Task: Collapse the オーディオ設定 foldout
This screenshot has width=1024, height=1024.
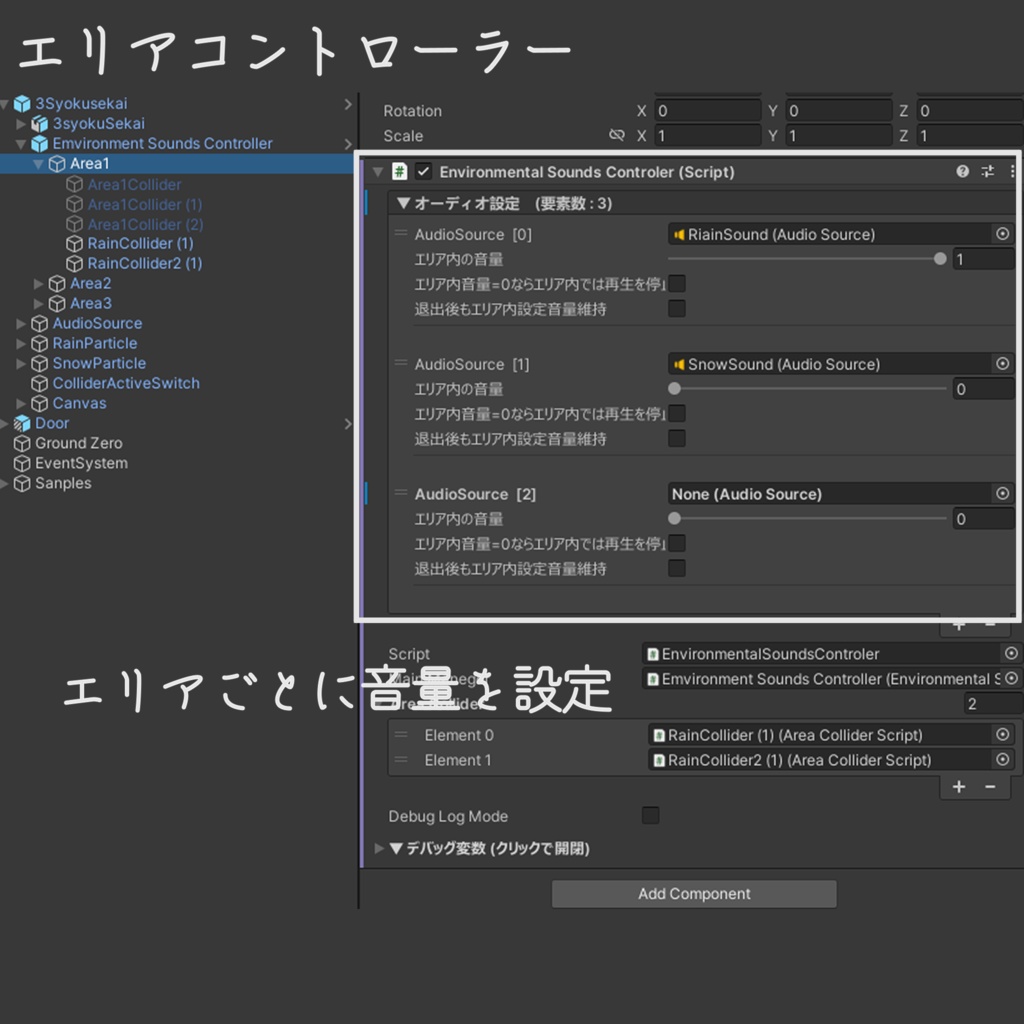Action: tap(403, 203)
